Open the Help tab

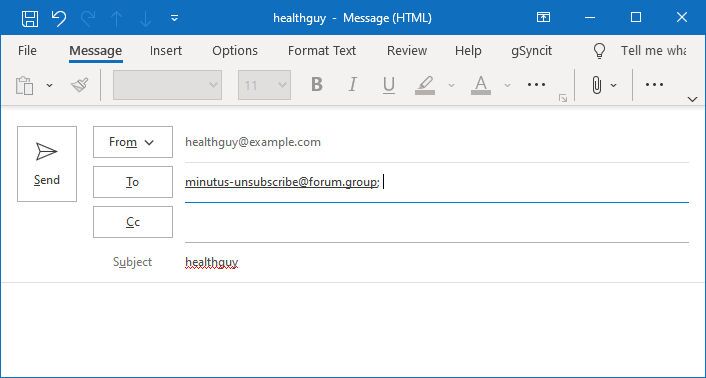pos(468,50)
